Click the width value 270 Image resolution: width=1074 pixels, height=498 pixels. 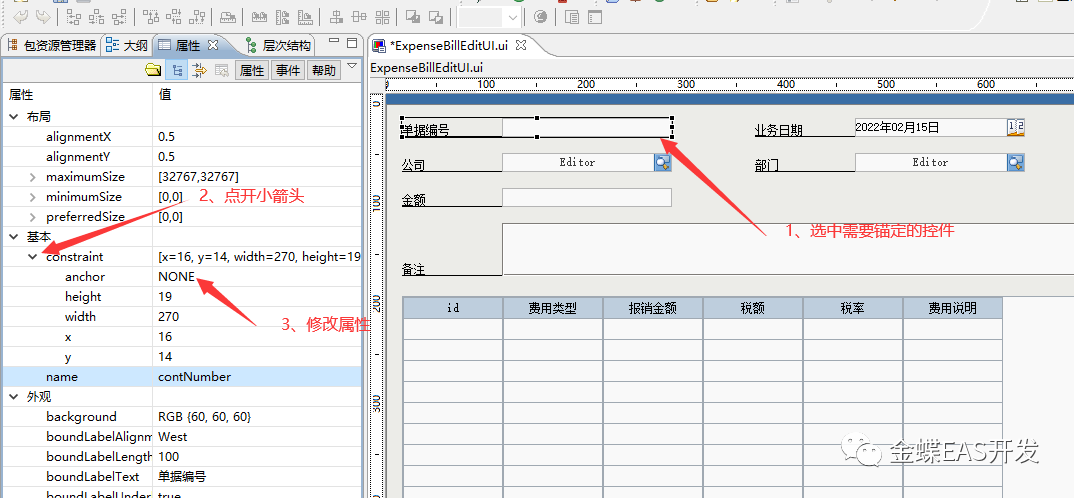click(x=168, y=316)
